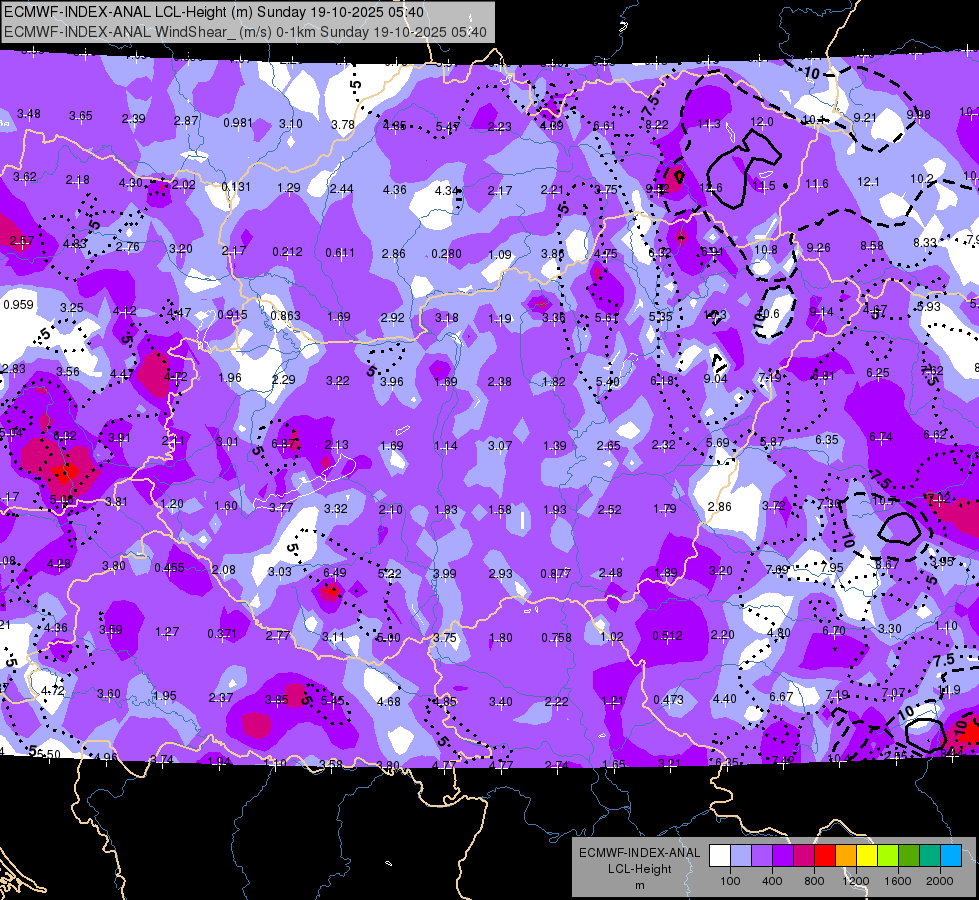The height and width of the screenshot is (900, 979).
Task: Click the wind shear value '0.371'
Action: click(222, 634)
